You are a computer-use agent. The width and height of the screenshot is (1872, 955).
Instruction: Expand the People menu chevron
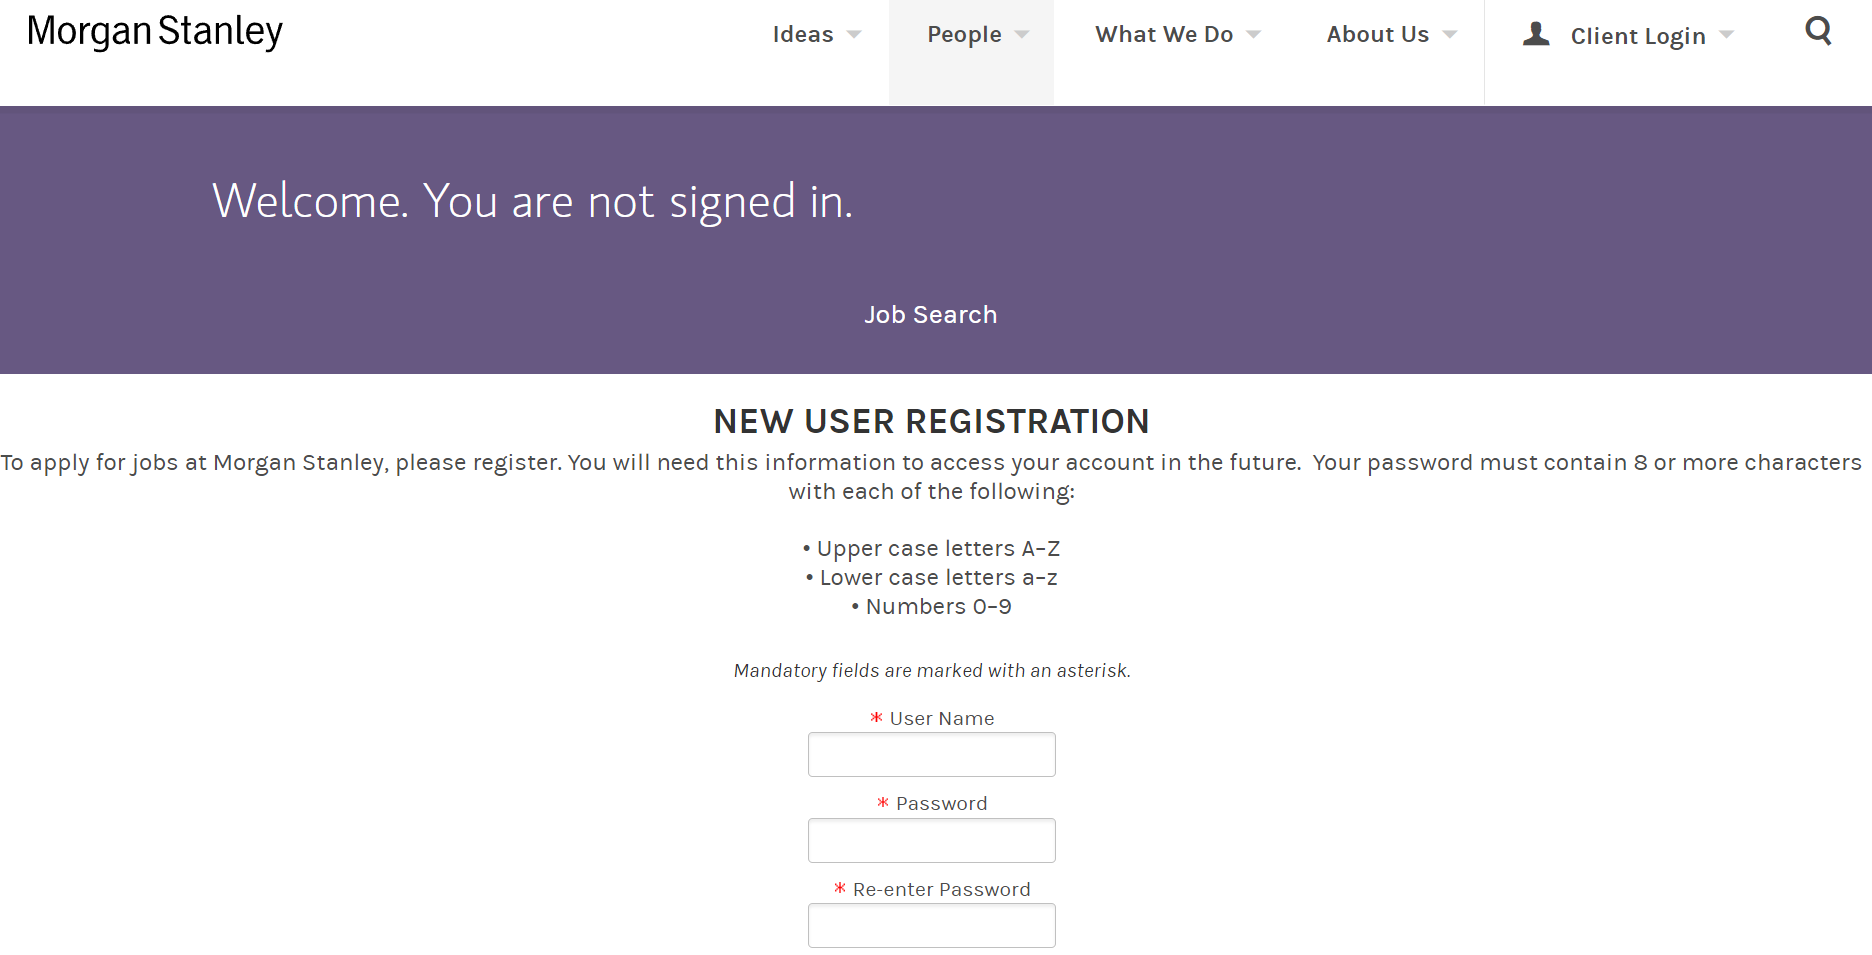click(x=1022, y=35)
